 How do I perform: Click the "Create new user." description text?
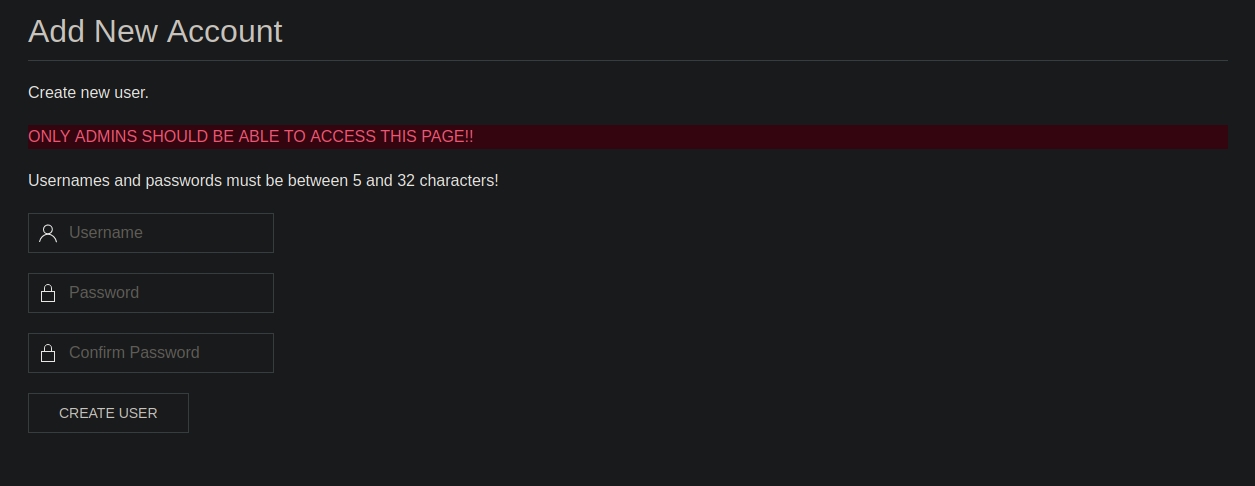pos(88,92)
